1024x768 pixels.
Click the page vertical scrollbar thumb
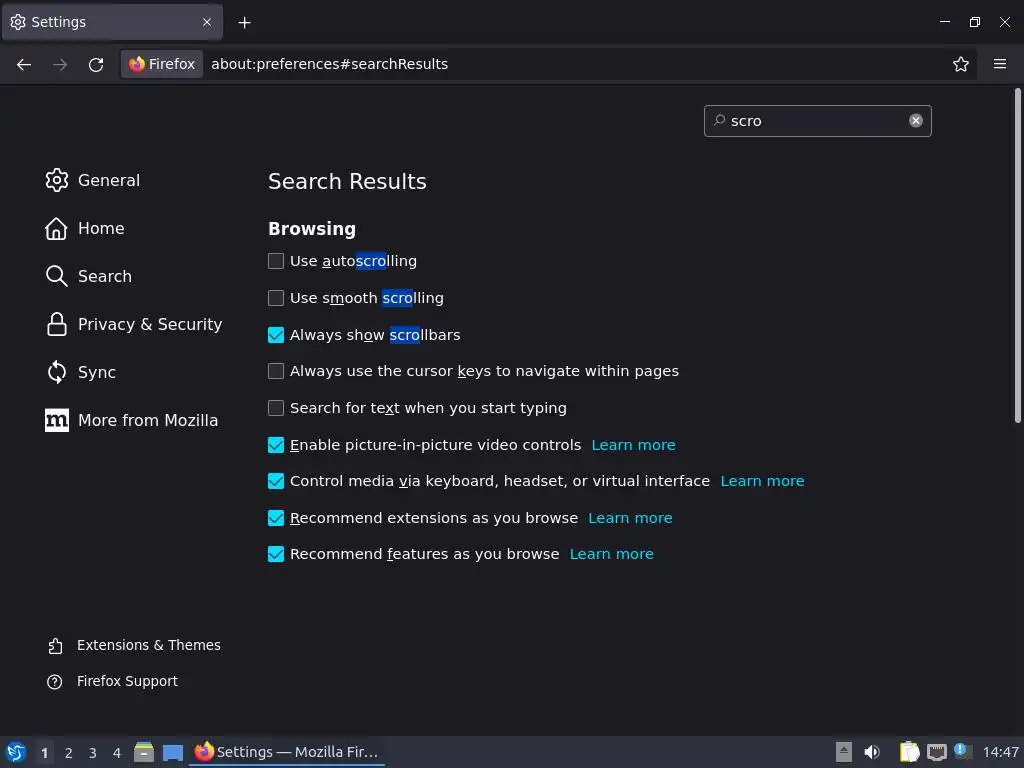coord(1017,255)
